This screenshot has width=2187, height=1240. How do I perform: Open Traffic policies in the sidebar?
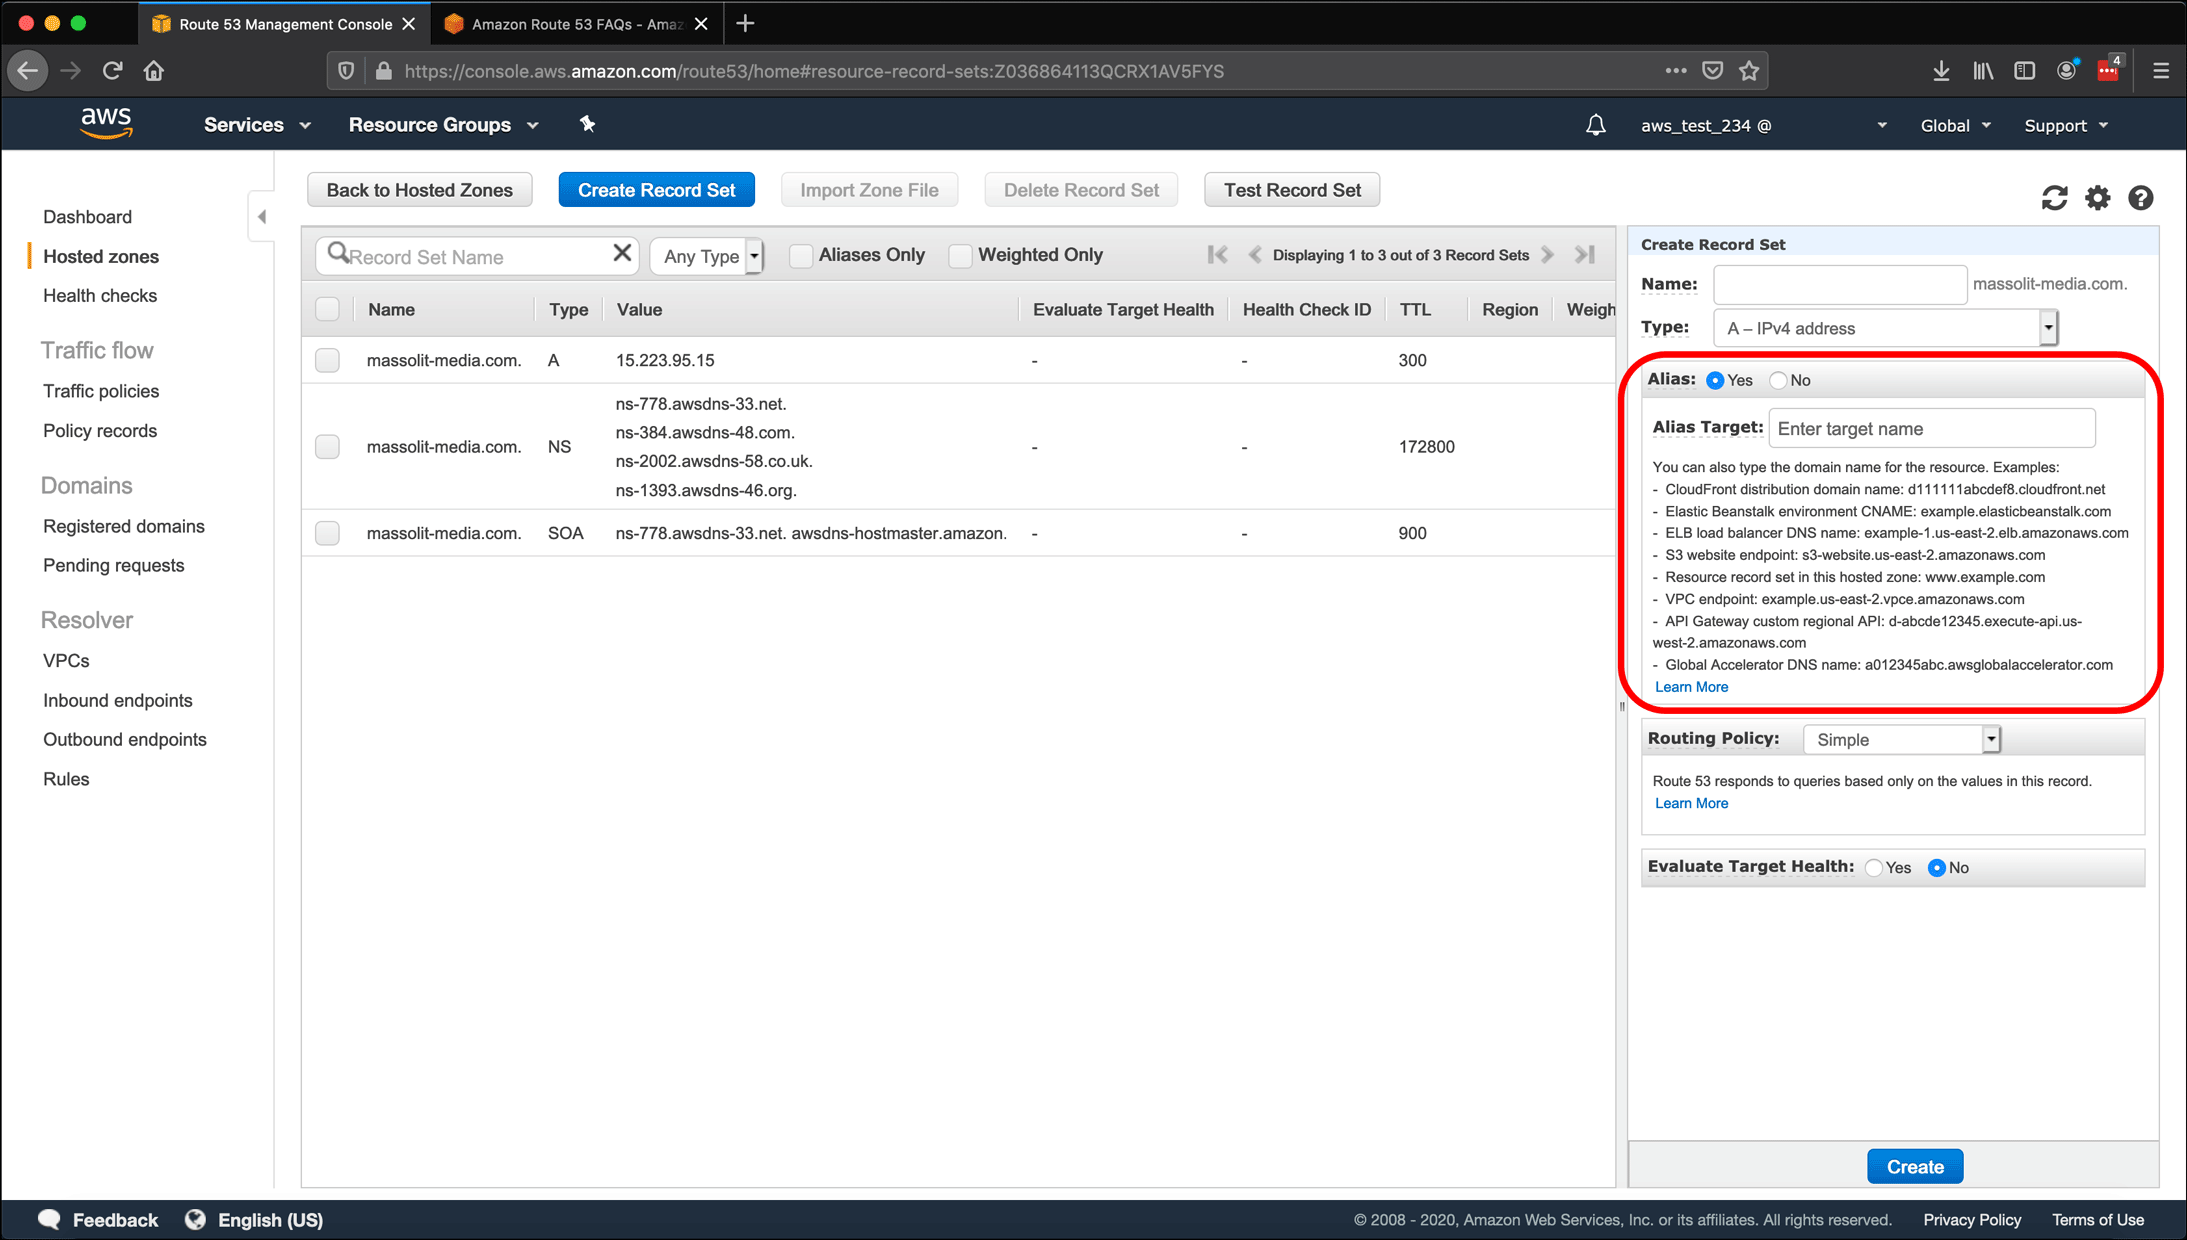[x=101, y=391]
